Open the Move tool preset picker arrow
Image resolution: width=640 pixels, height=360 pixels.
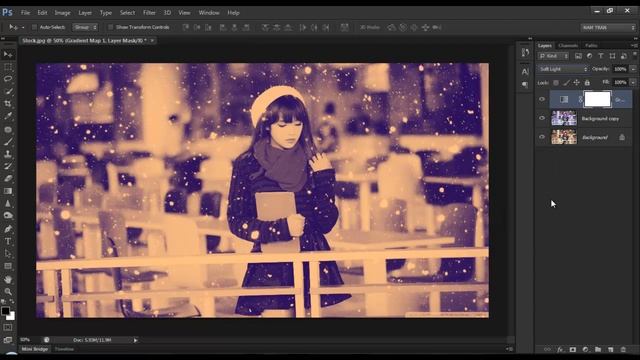click(23, 27)
